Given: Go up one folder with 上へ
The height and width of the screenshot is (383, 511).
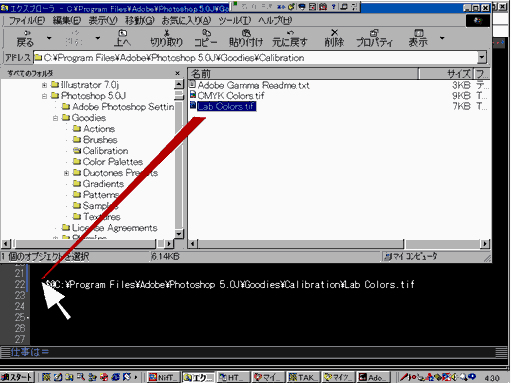Looking at the screenshot, I should point(122,38).
